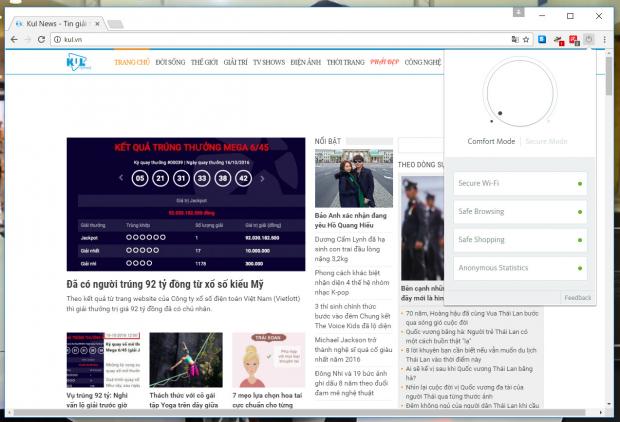Click the browser back arrow
Image resolution: width=620 pixels, height=422 pixels.
pos(12,39)
